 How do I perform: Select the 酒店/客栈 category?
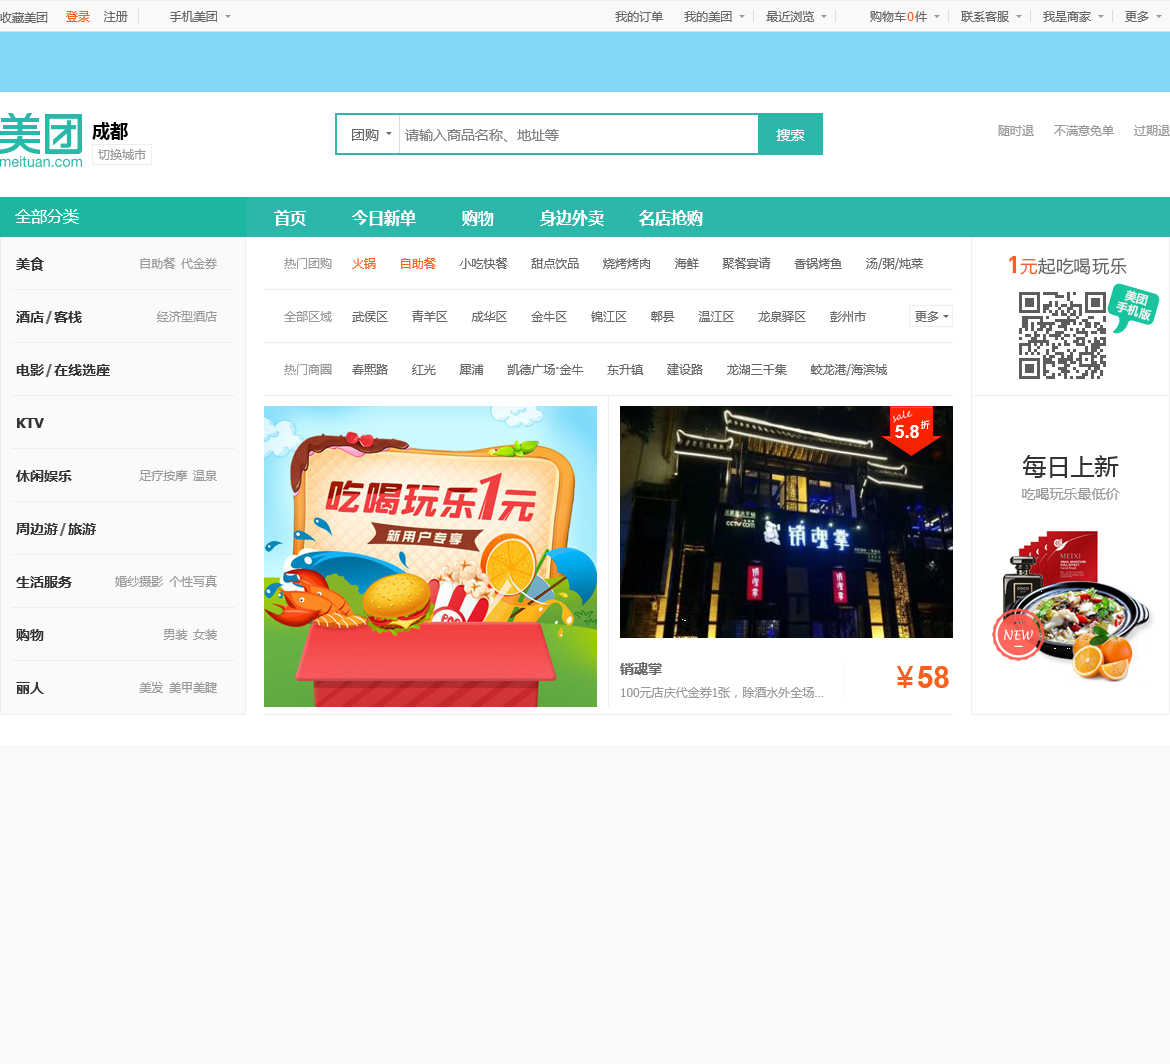coord(49,317)
